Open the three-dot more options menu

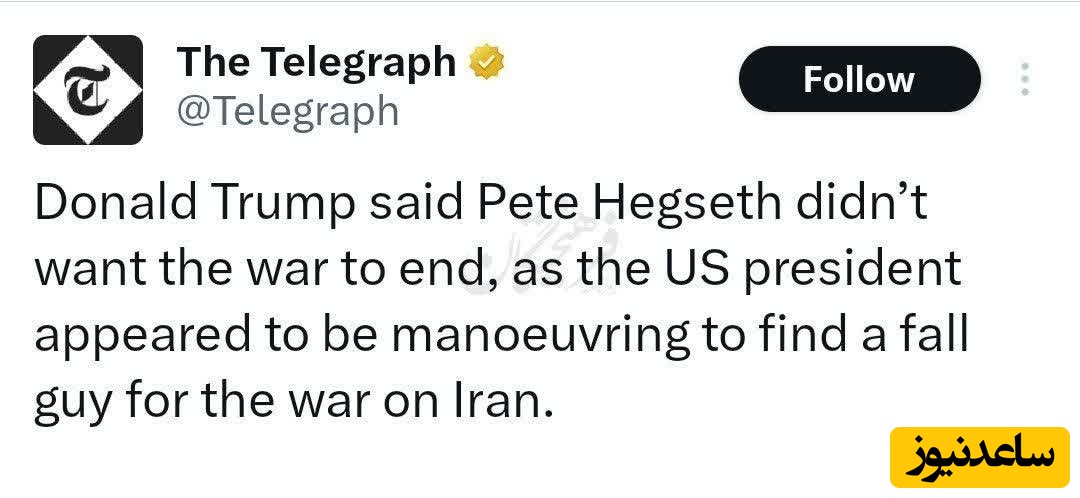[1024, 79]
